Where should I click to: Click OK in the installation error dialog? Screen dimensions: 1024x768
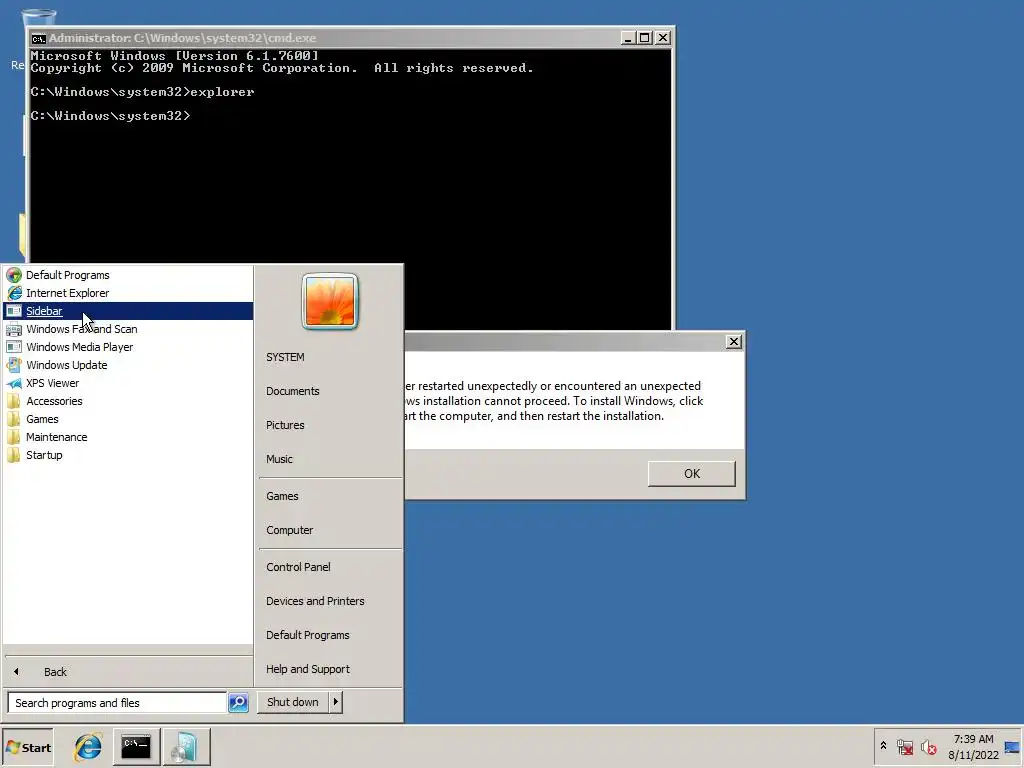pos(692,473)
